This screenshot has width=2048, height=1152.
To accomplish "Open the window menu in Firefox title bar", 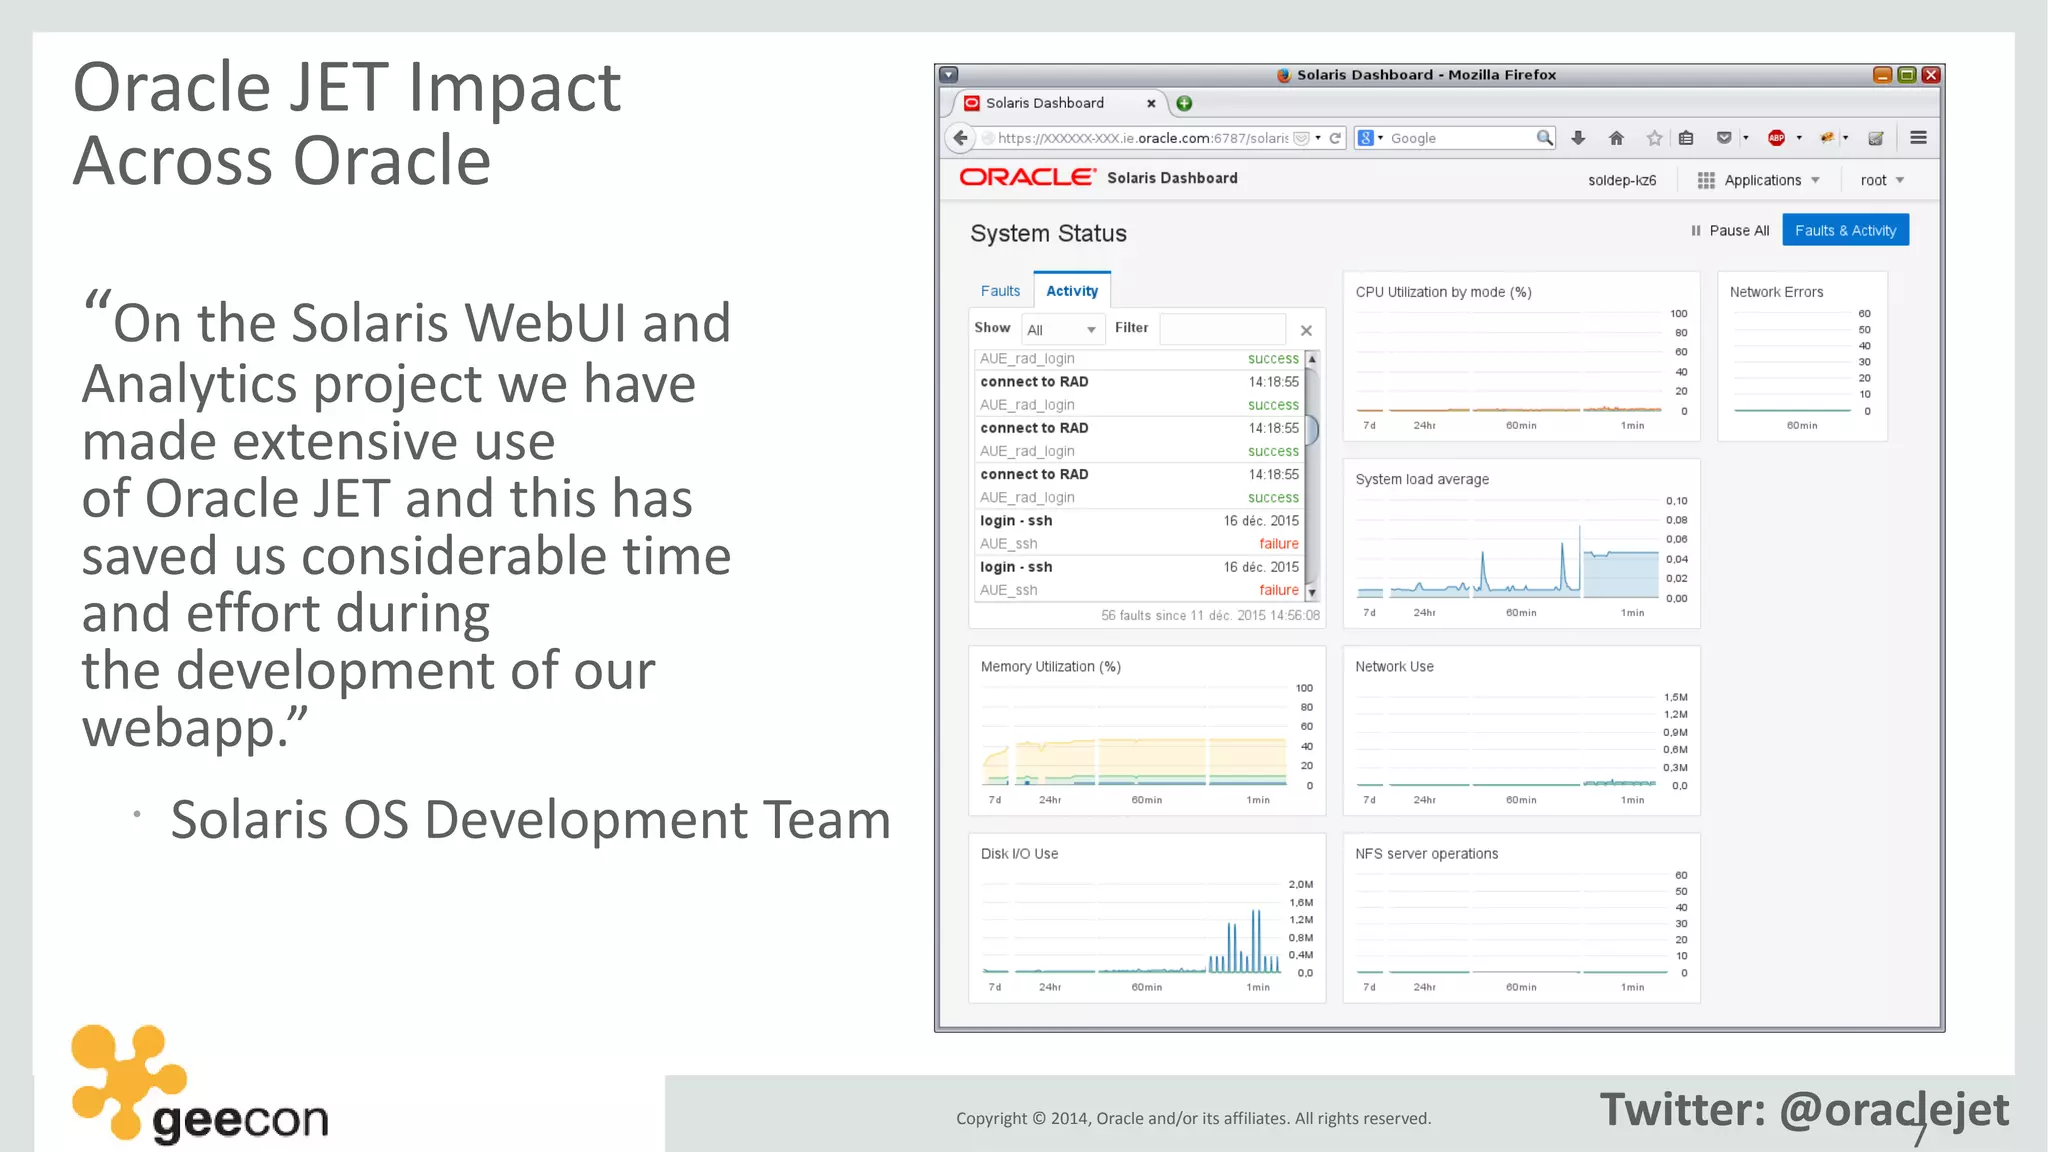I will tap(949, 75).
